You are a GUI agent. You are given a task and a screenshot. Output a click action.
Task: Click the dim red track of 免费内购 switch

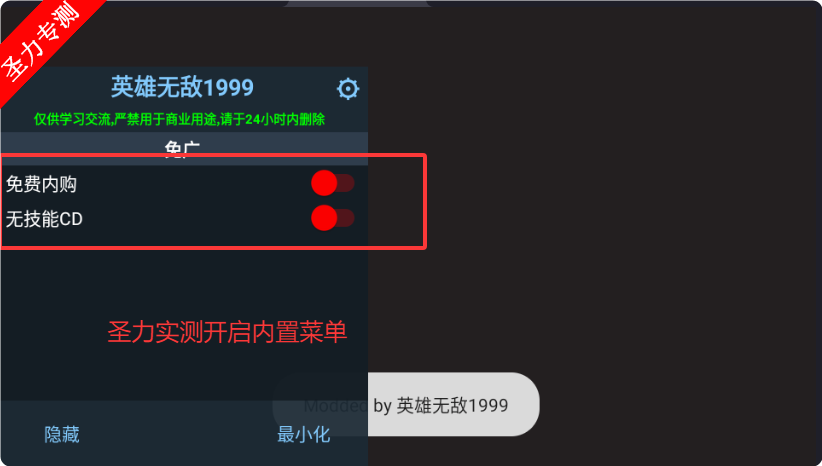pos(346,183)
